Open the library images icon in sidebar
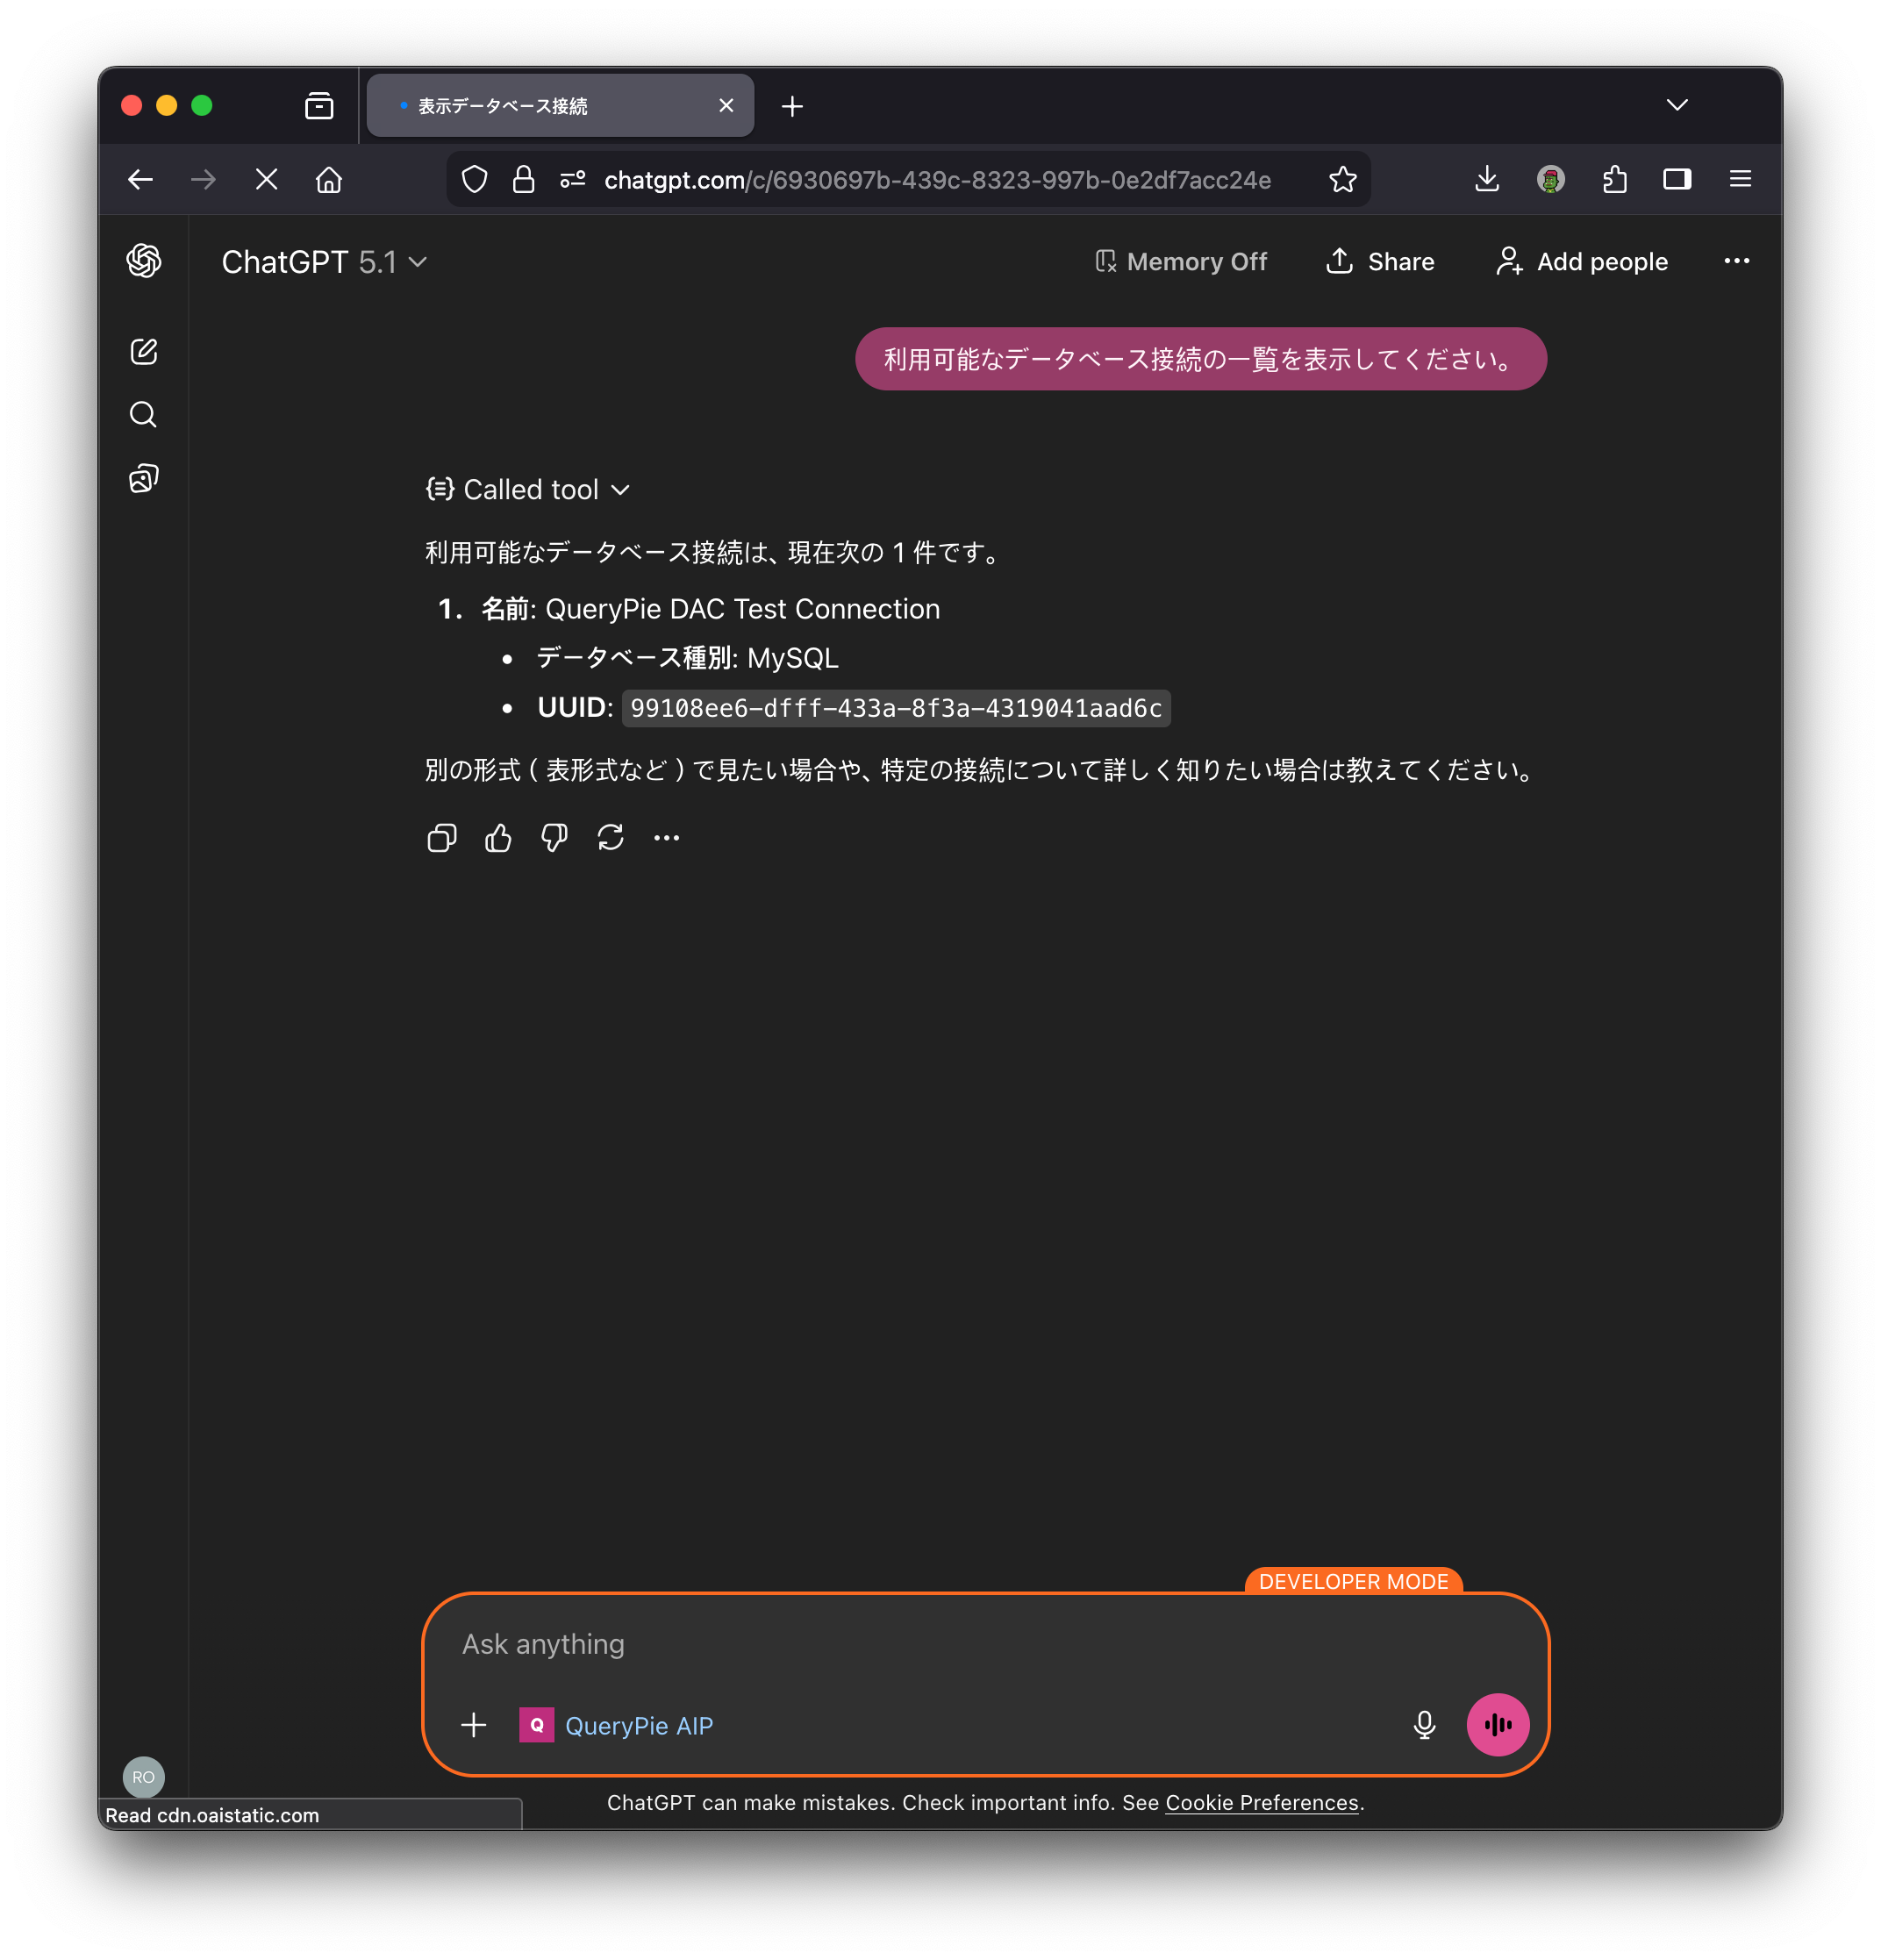 [144, 478]
